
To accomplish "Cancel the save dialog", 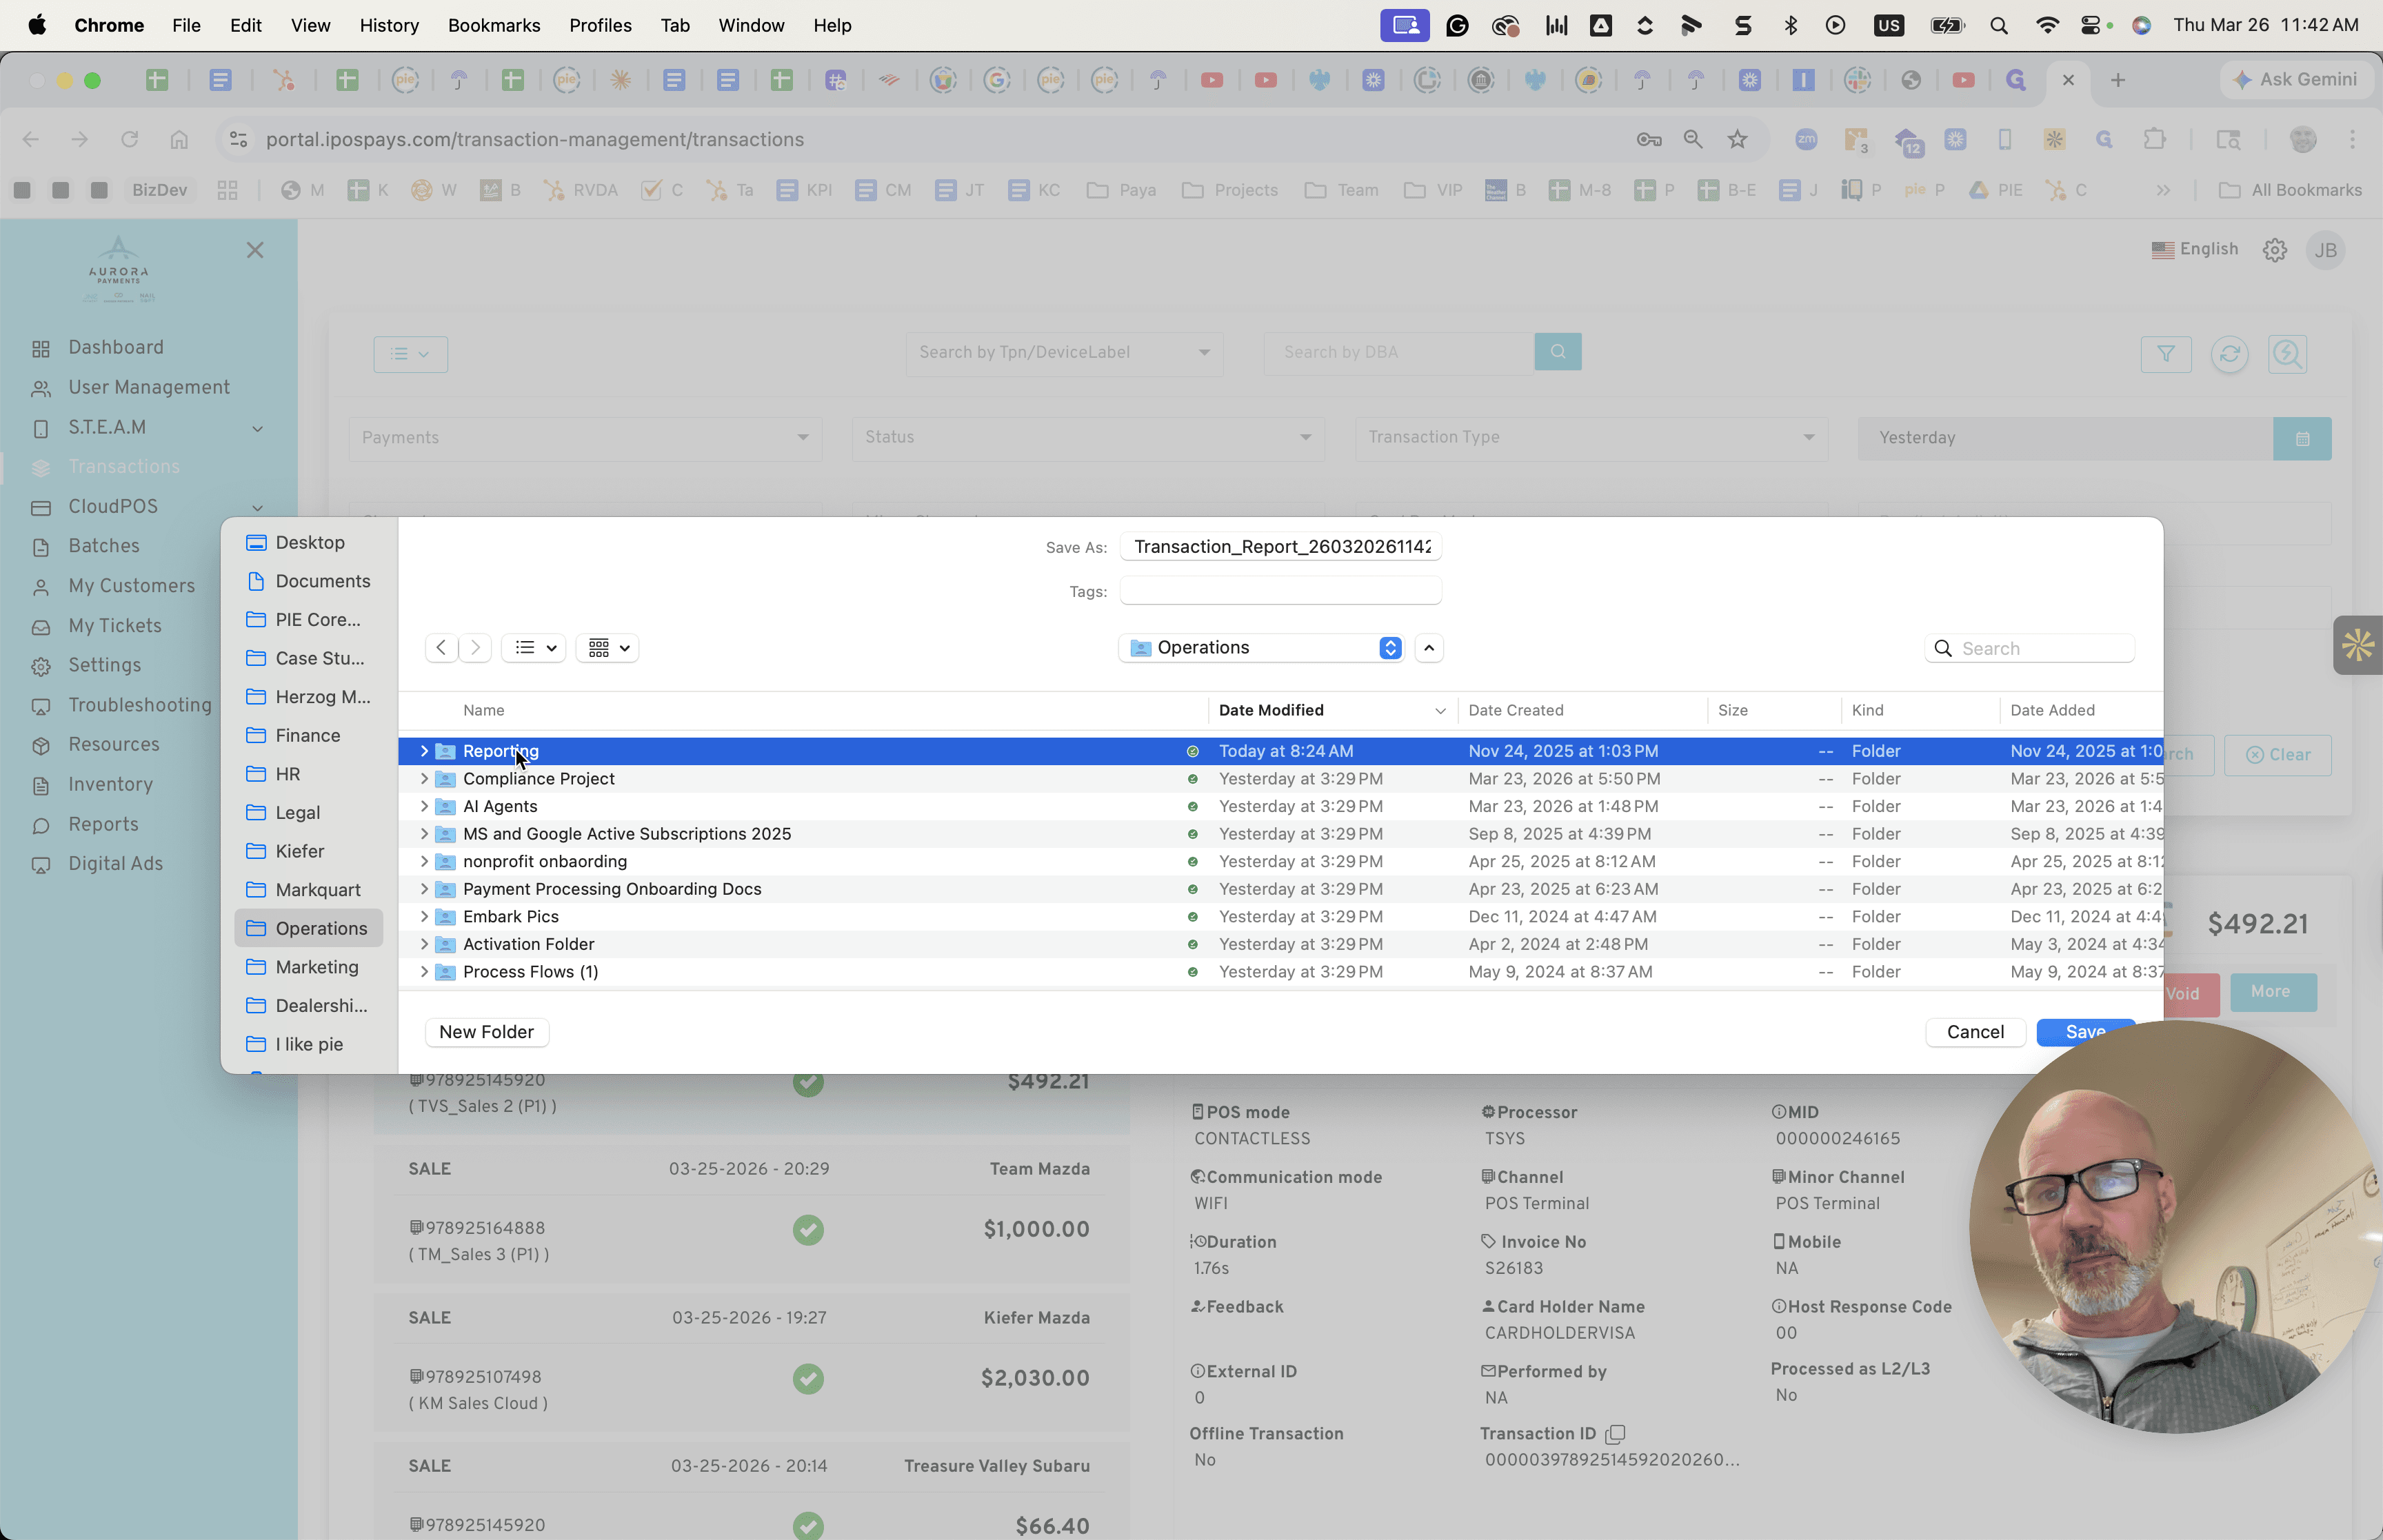I will (1974, 1031).
